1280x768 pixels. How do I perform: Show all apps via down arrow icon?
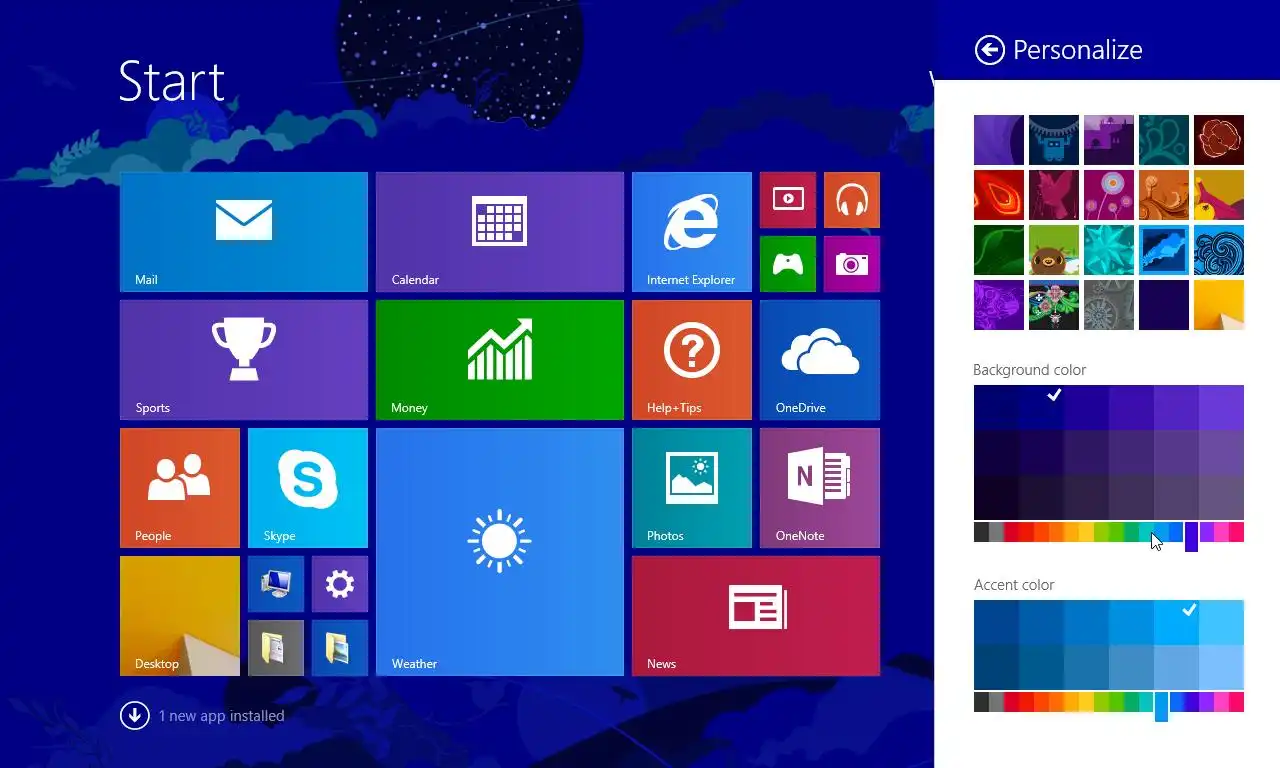(x=135, y=716)
